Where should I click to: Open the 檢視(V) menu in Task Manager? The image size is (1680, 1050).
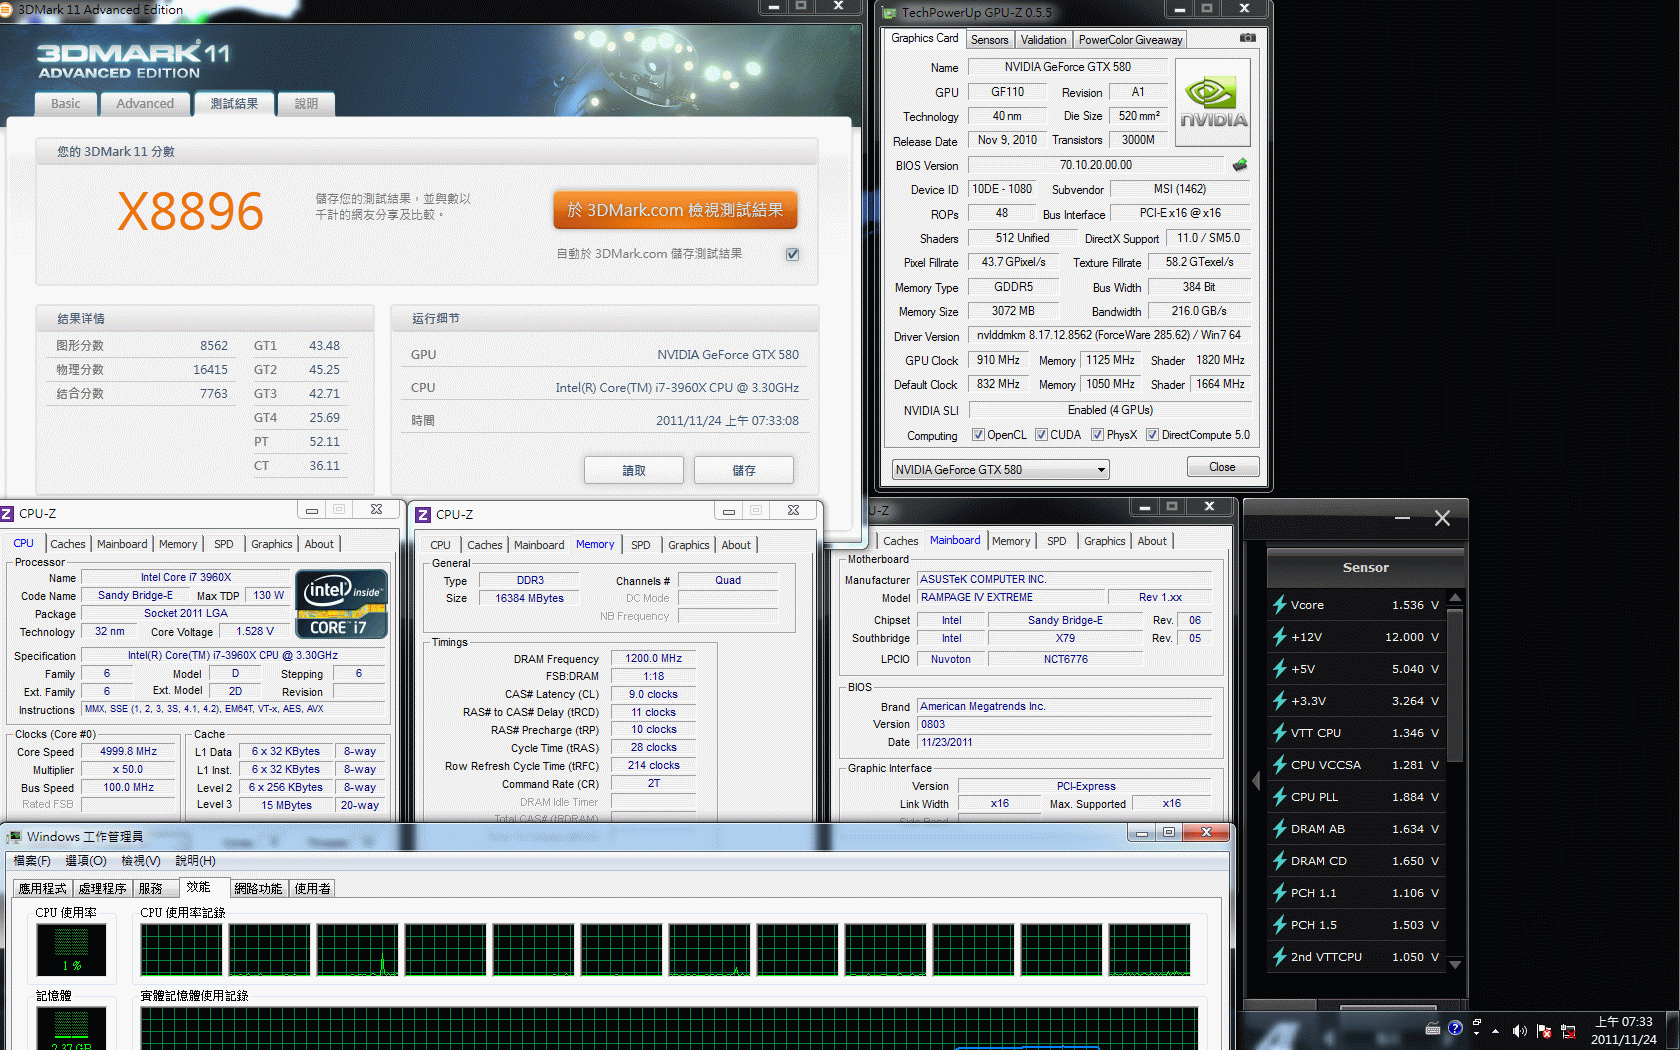click(x=140, y=861)
